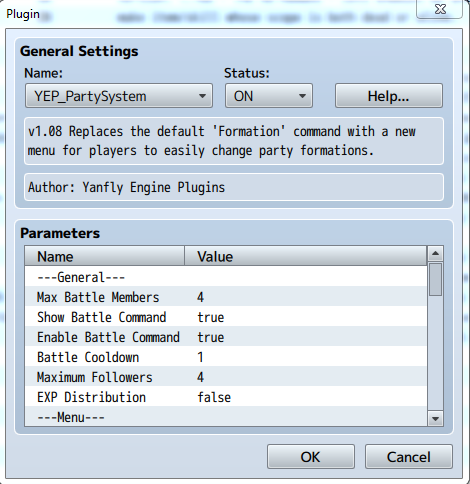Screen dimensions: 470x484
Task: Select the ---Menu--- row
Action: click(x=226, y=416)
